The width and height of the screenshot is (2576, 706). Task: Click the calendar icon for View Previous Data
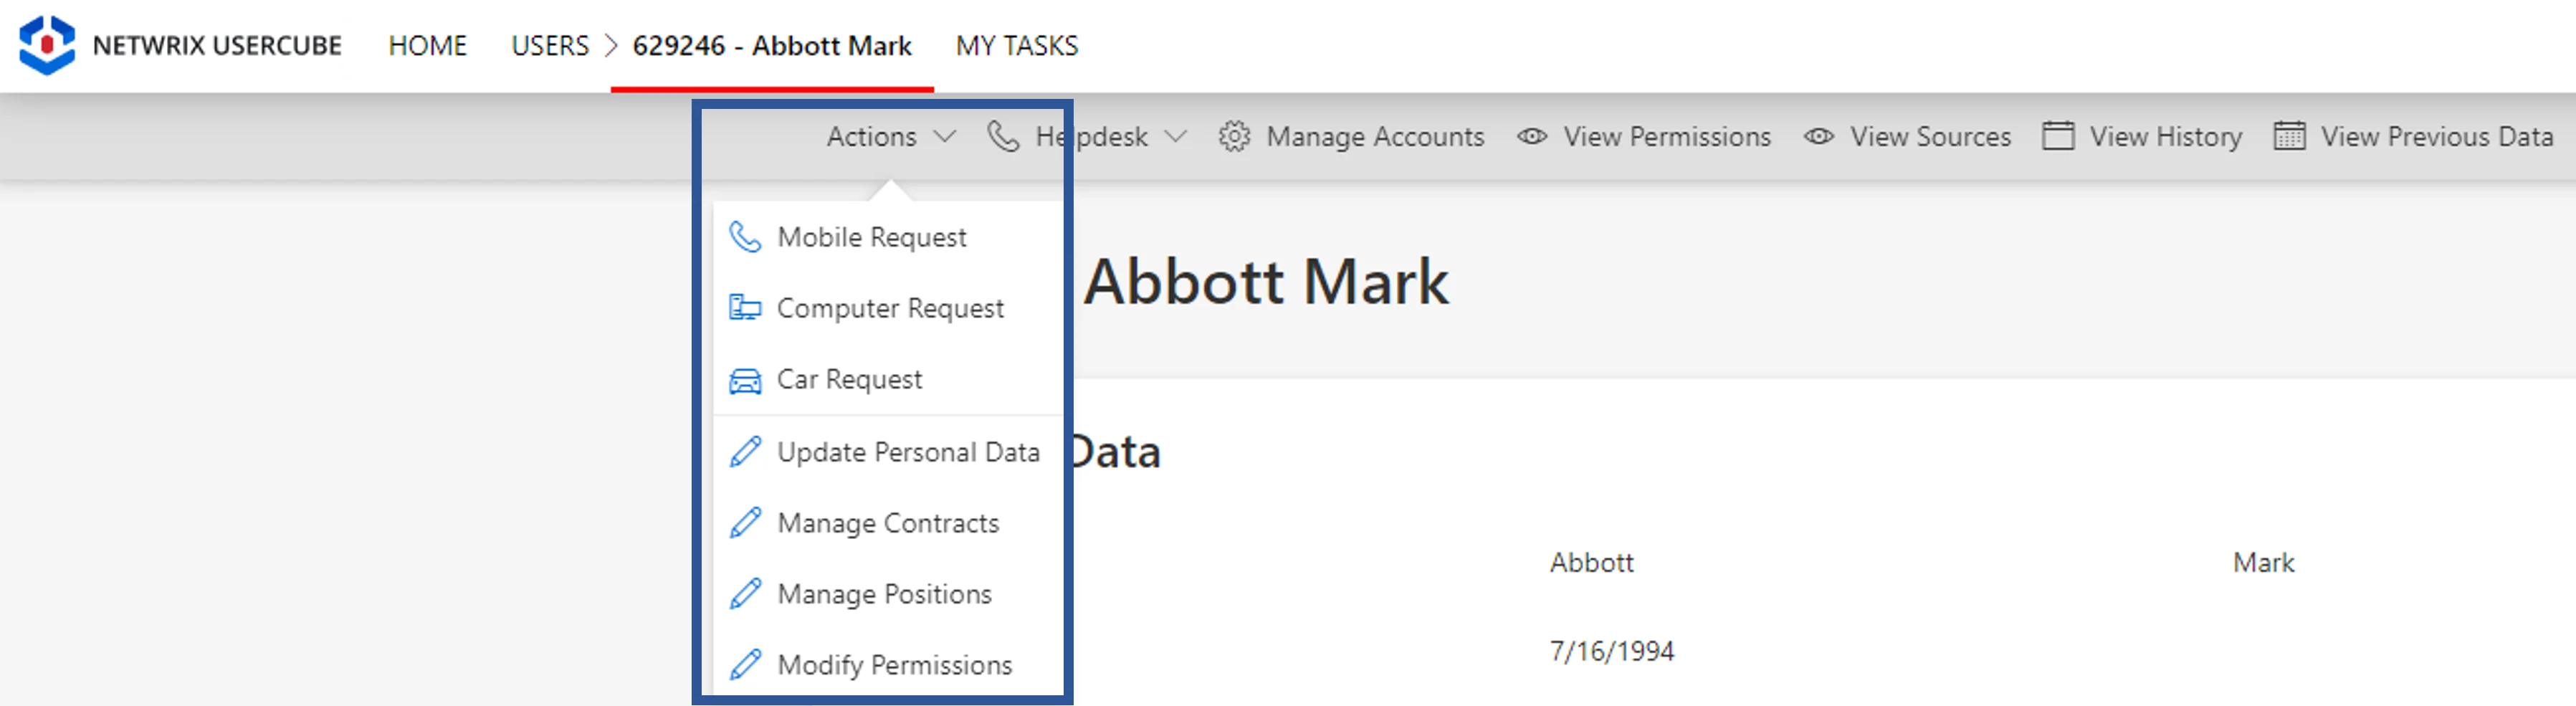pyautogui.click(x=2289, y=136)
